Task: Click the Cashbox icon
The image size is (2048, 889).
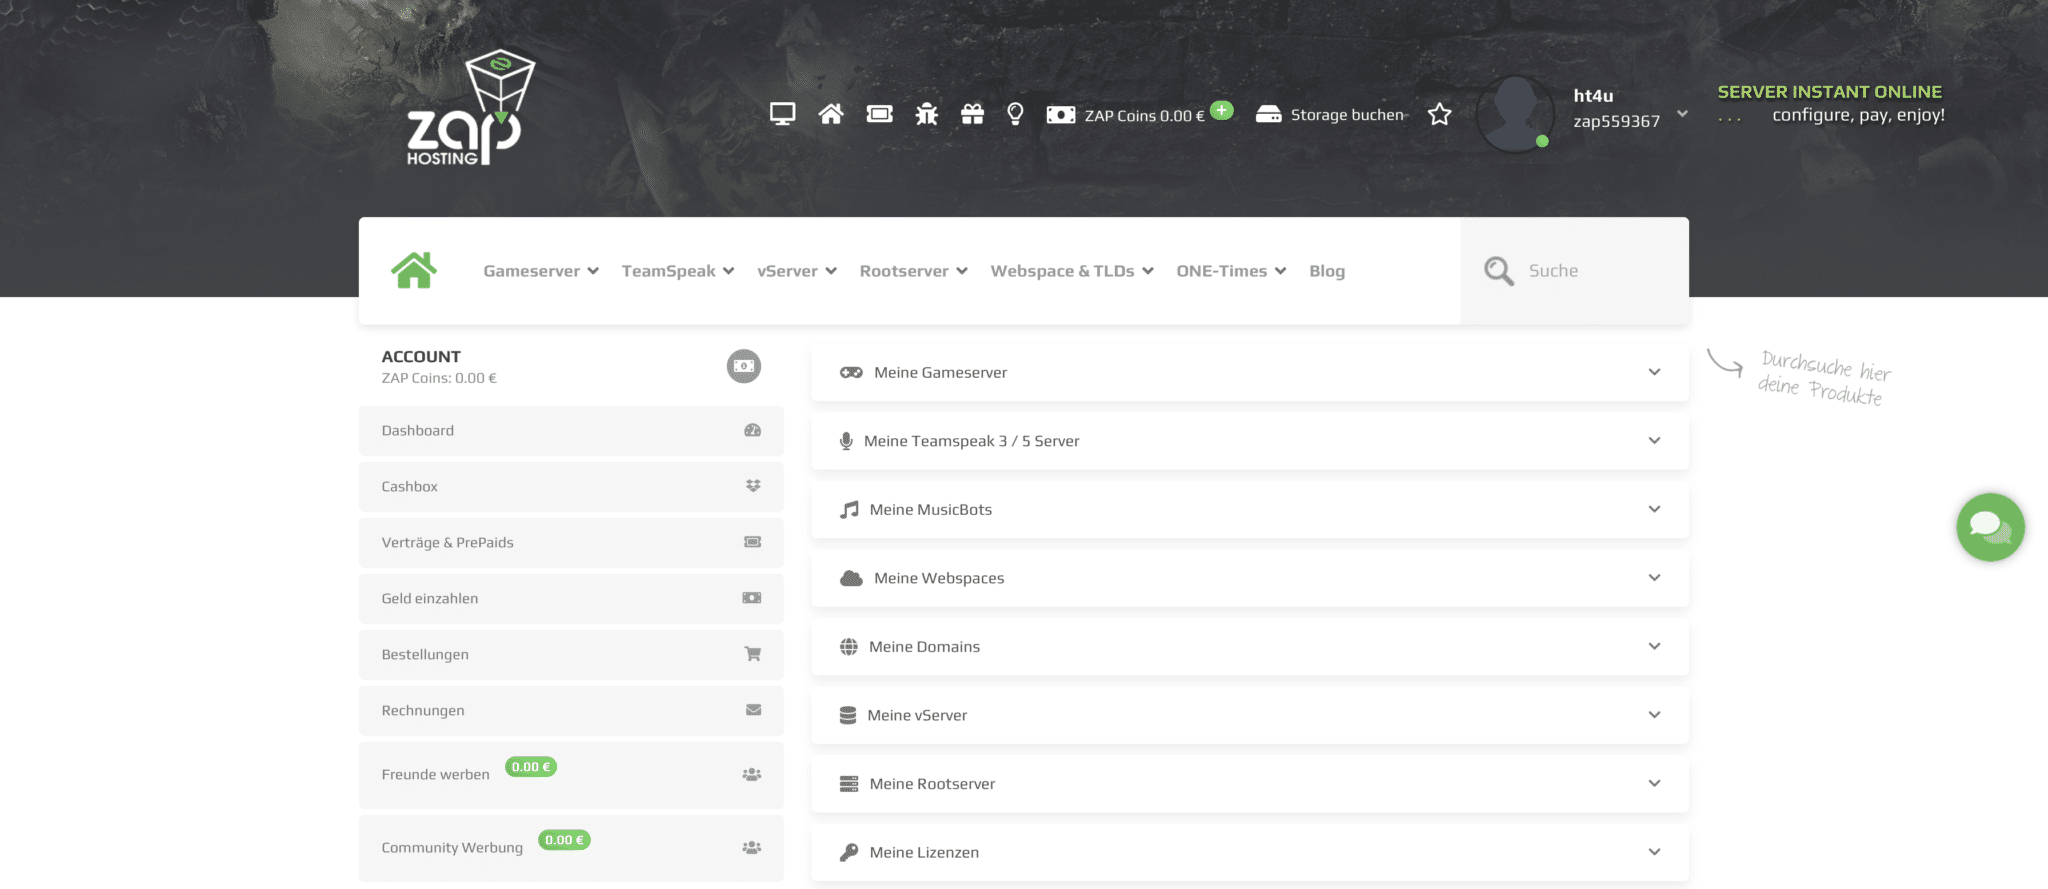Action: coord(753,486)
